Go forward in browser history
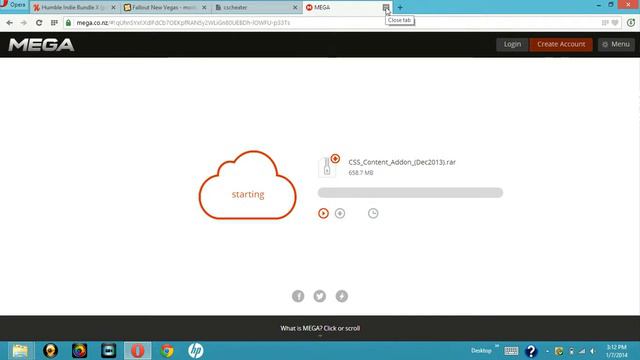The image size is (640, 360). coord(24,23)
